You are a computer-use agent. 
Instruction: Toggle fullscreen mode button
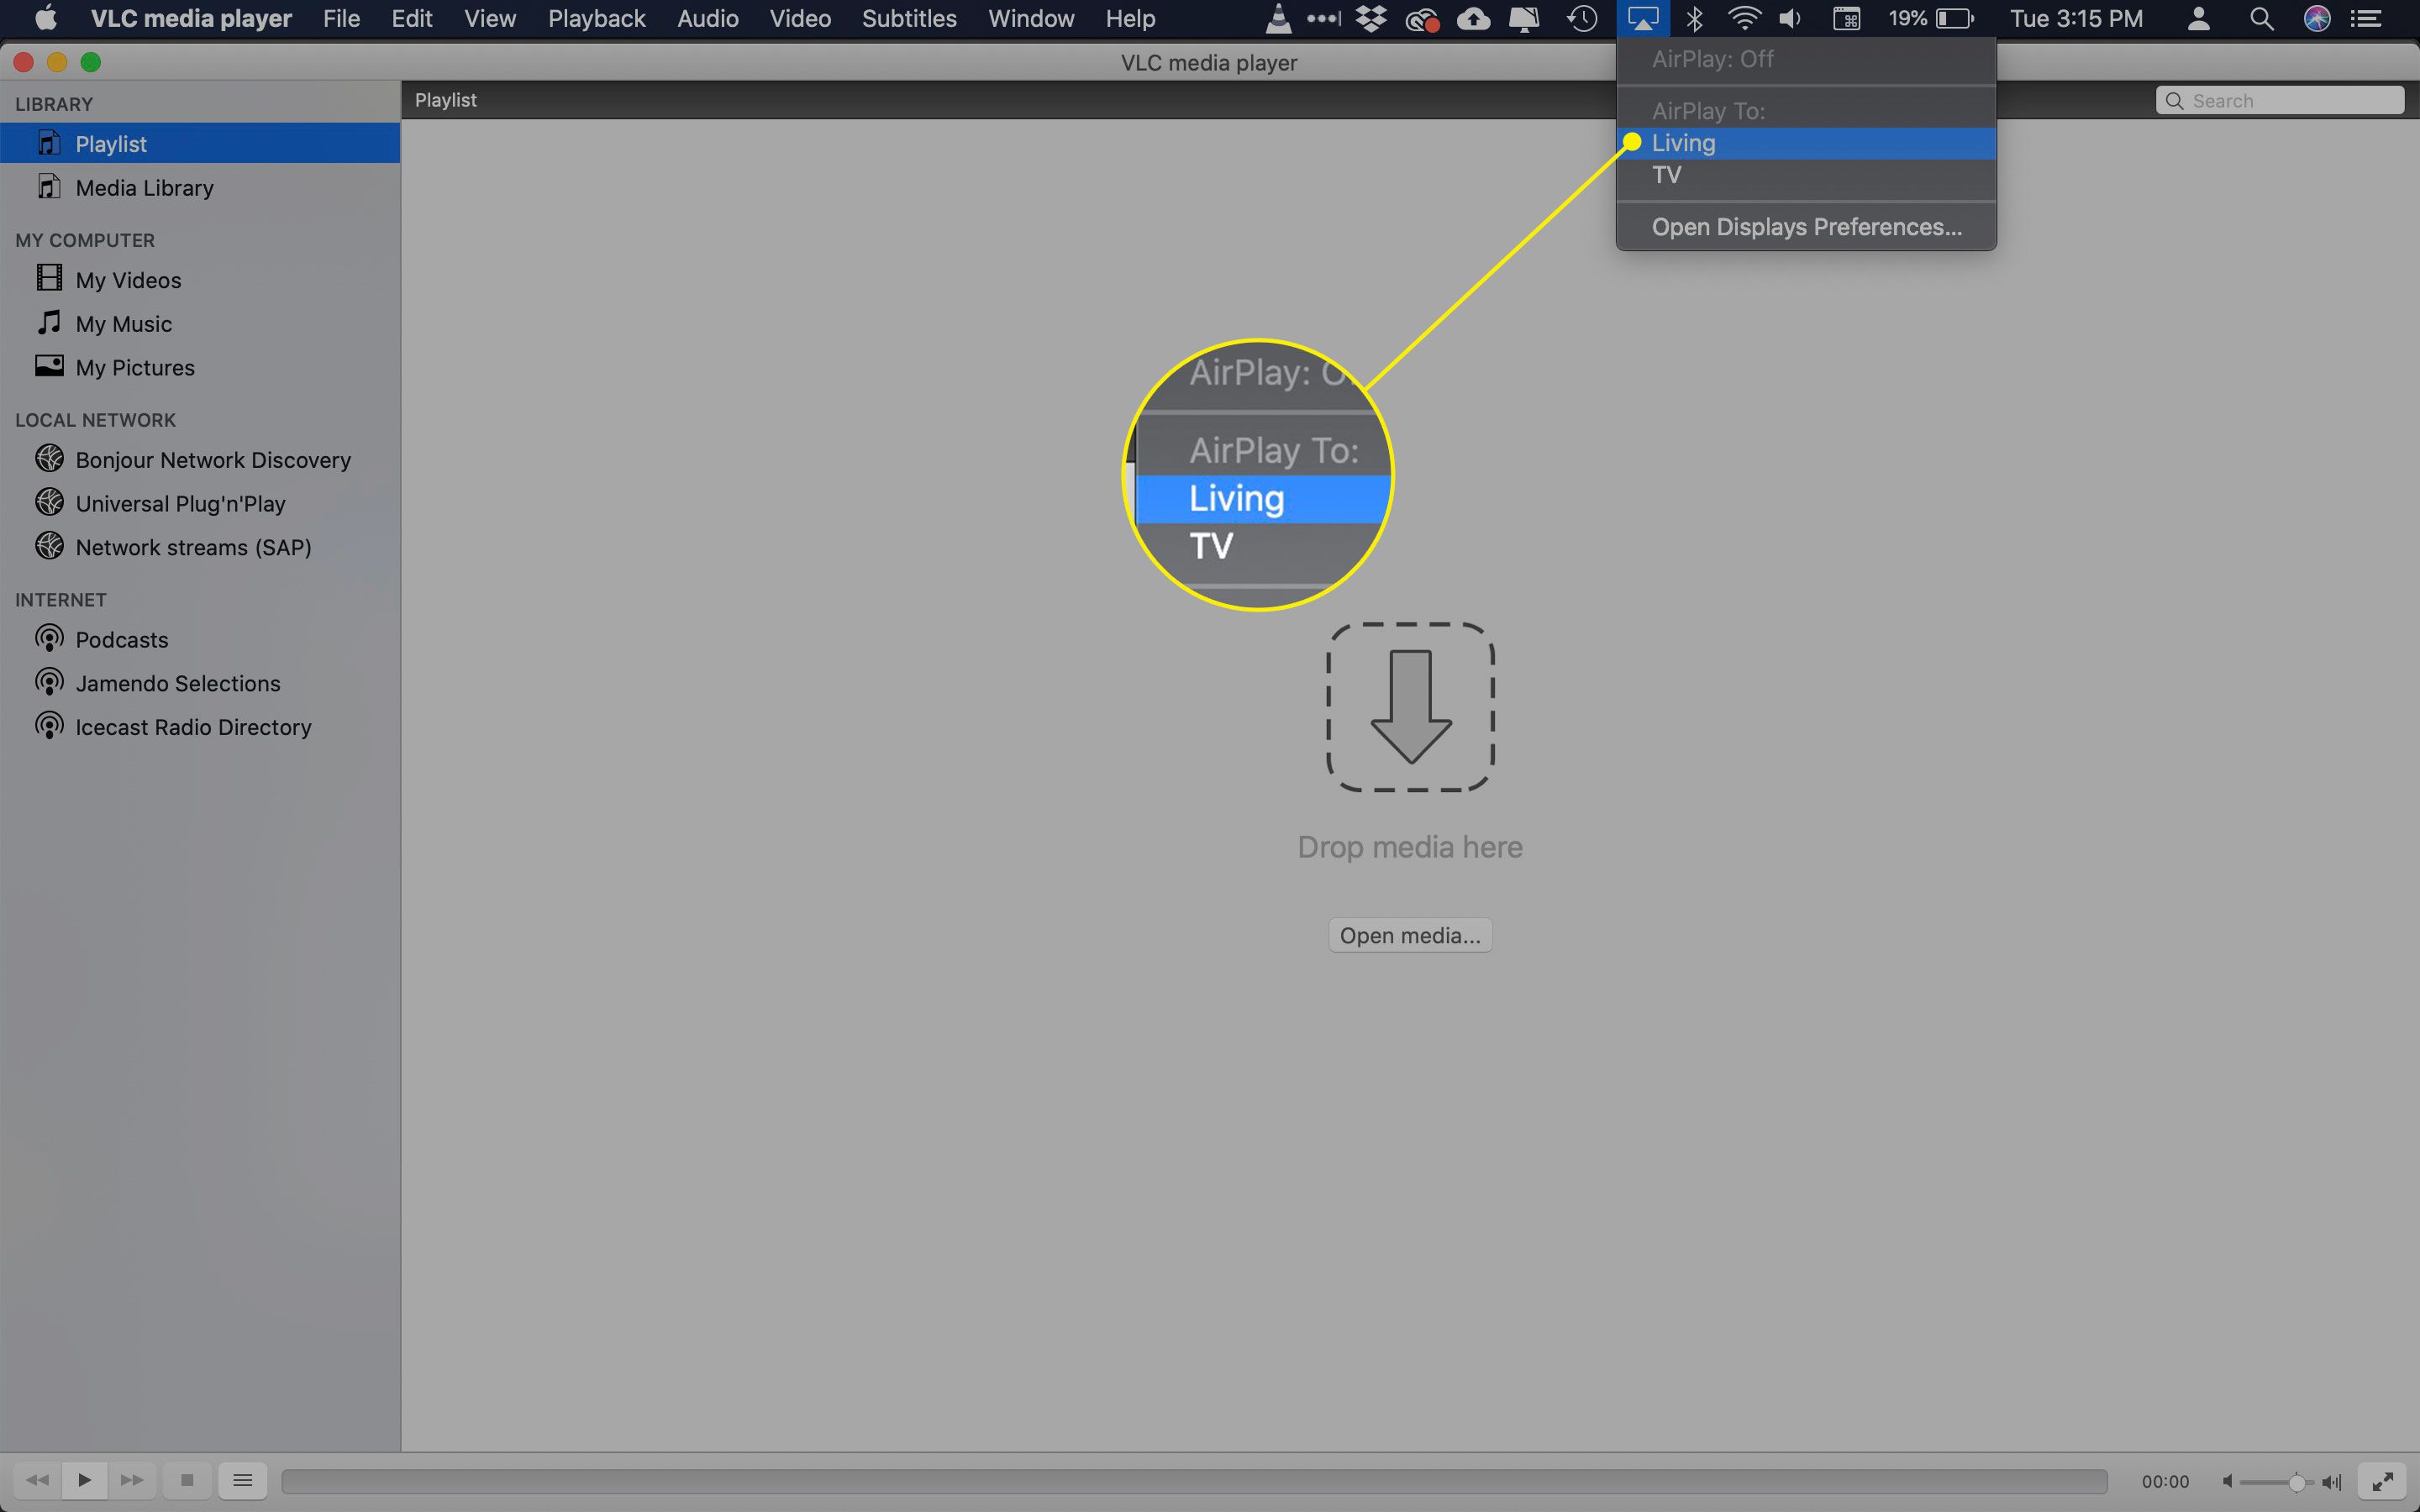click(2382, 1481)
